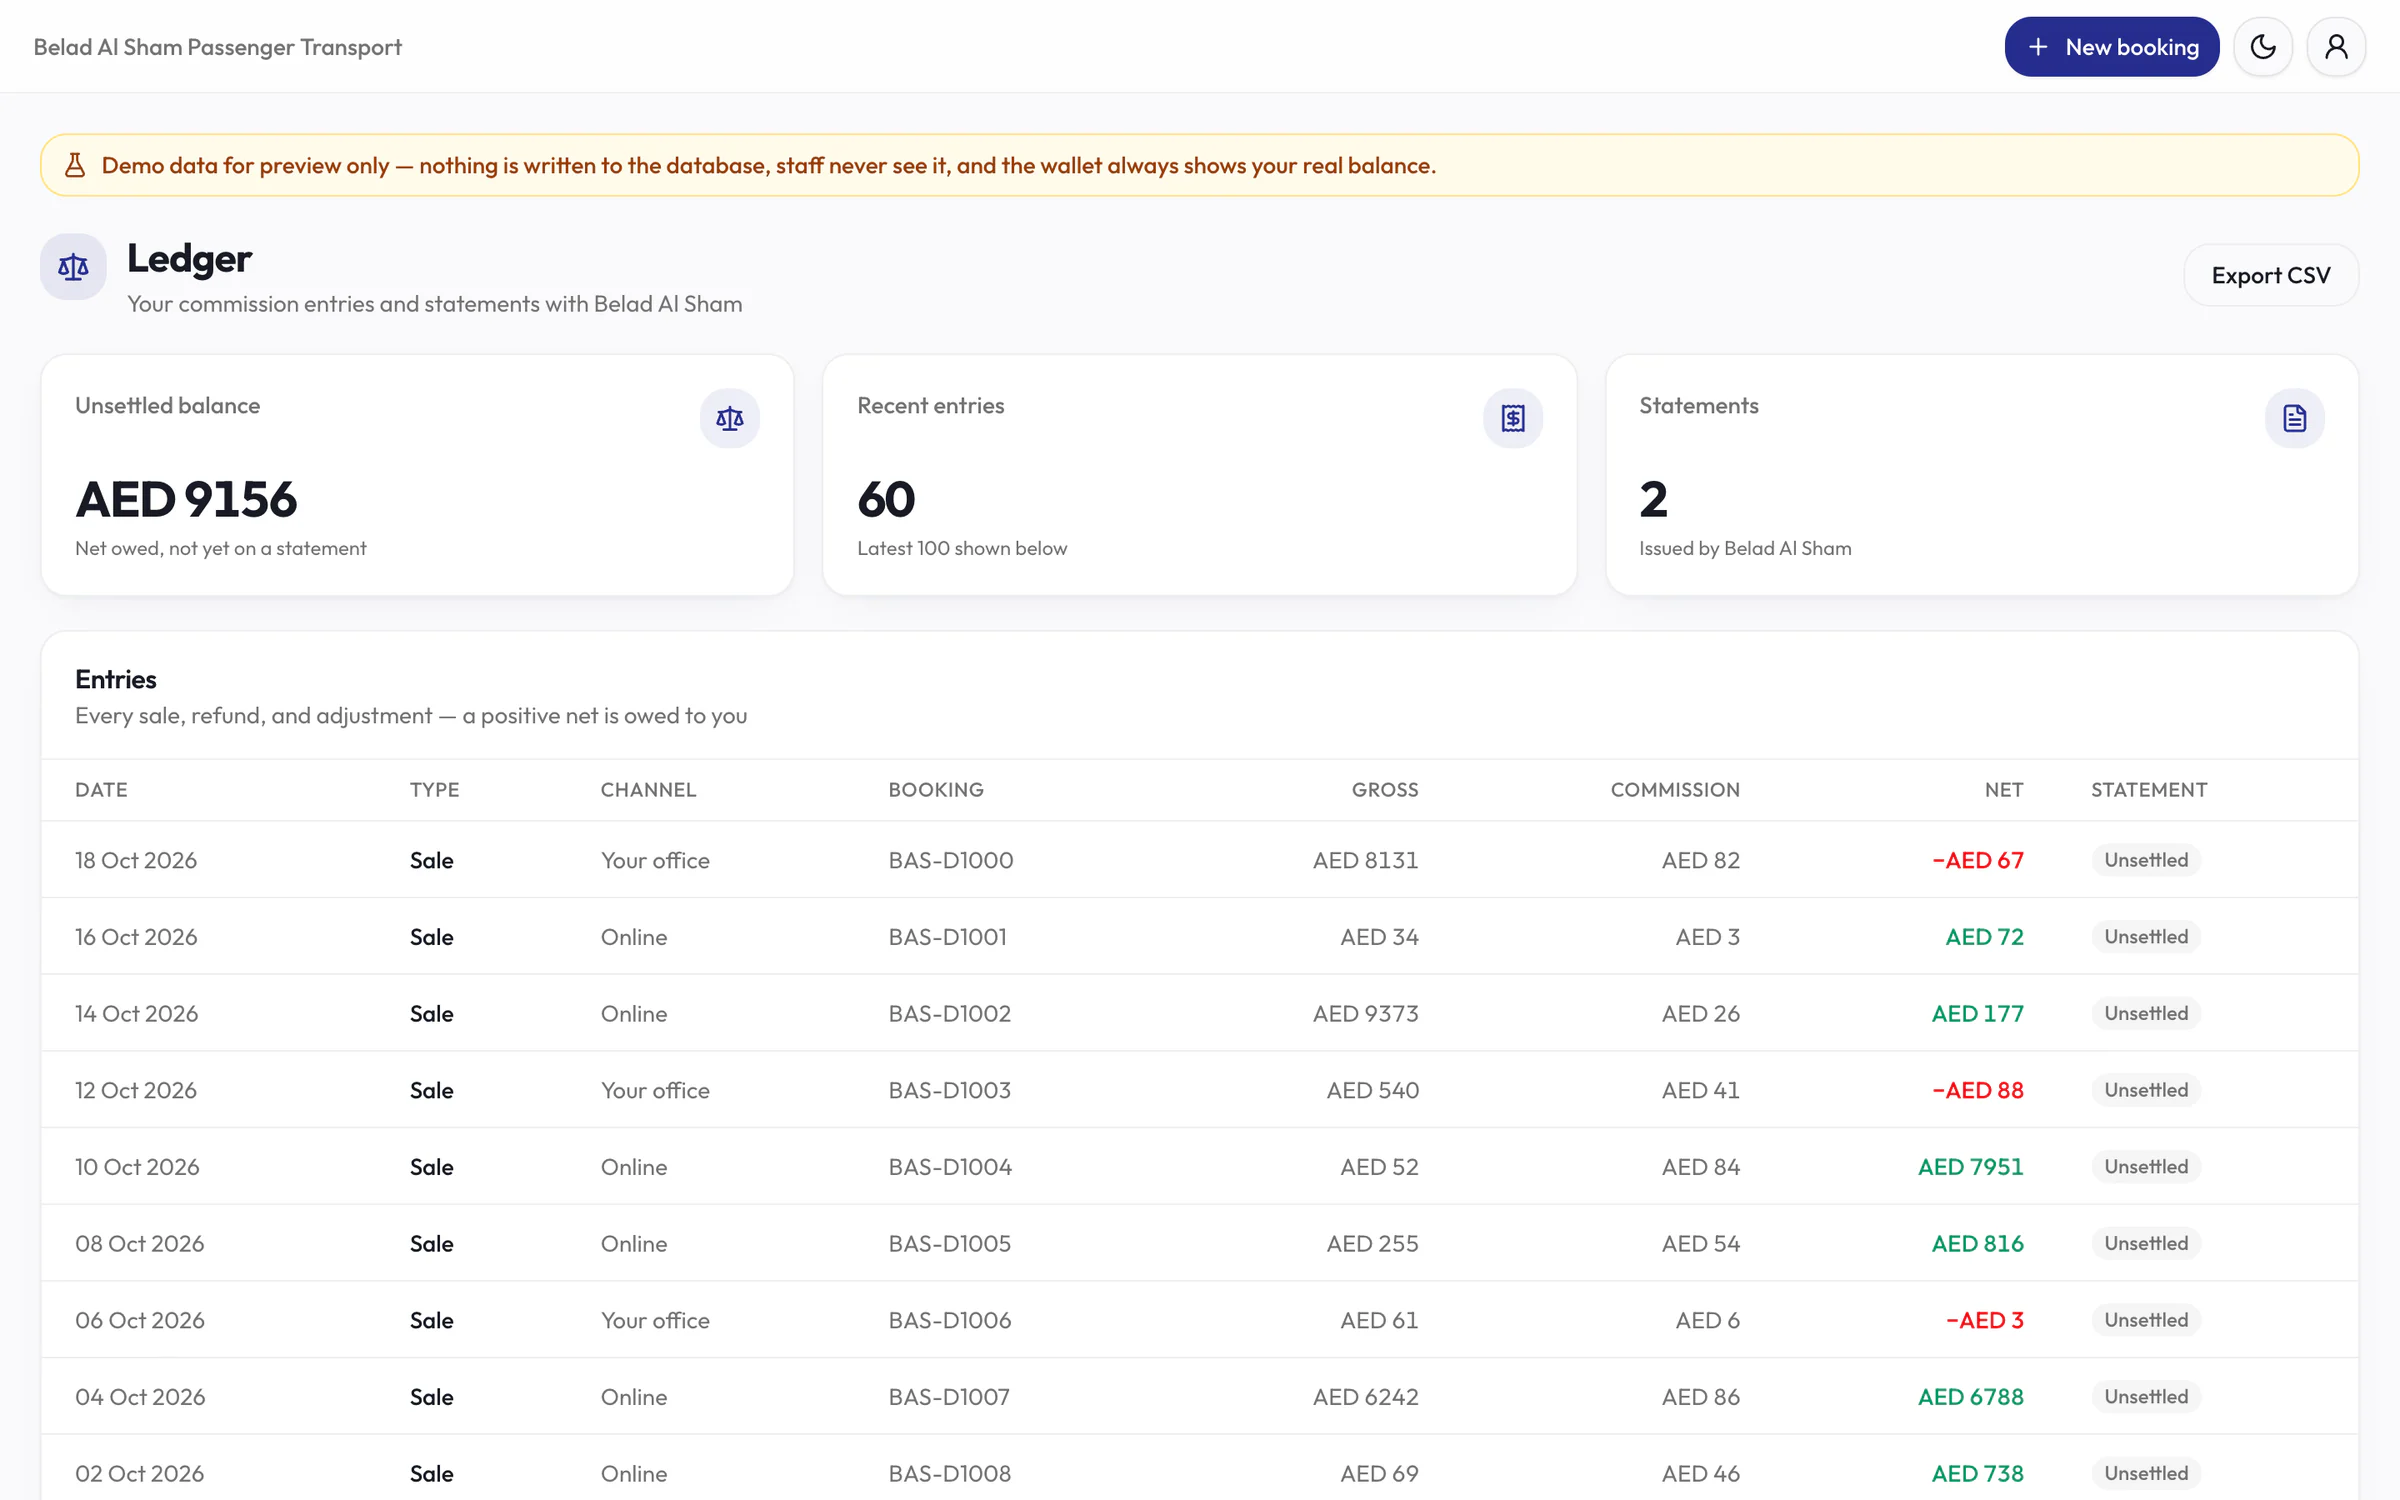The height and width of the screenshot is (1500, 2400).
Task: Click the AED 9156 unsettled balance value
Action: point(186,499)
